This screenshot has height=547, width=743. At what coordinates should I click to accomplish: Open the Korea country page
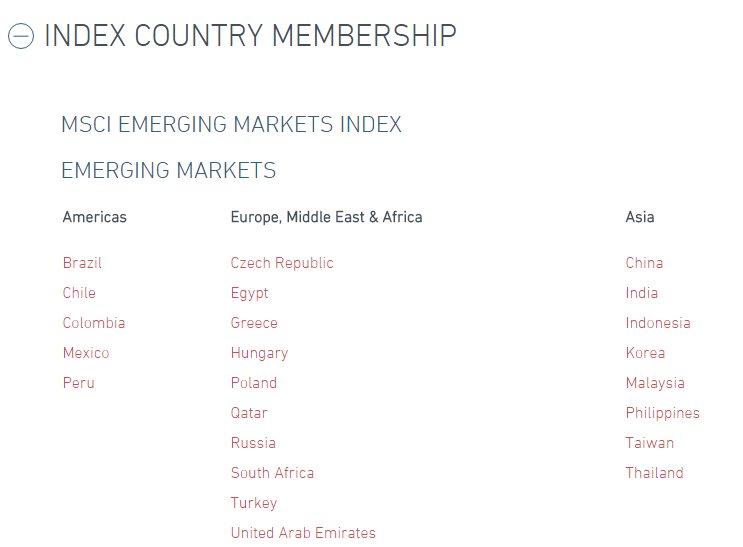coord(645,353)
